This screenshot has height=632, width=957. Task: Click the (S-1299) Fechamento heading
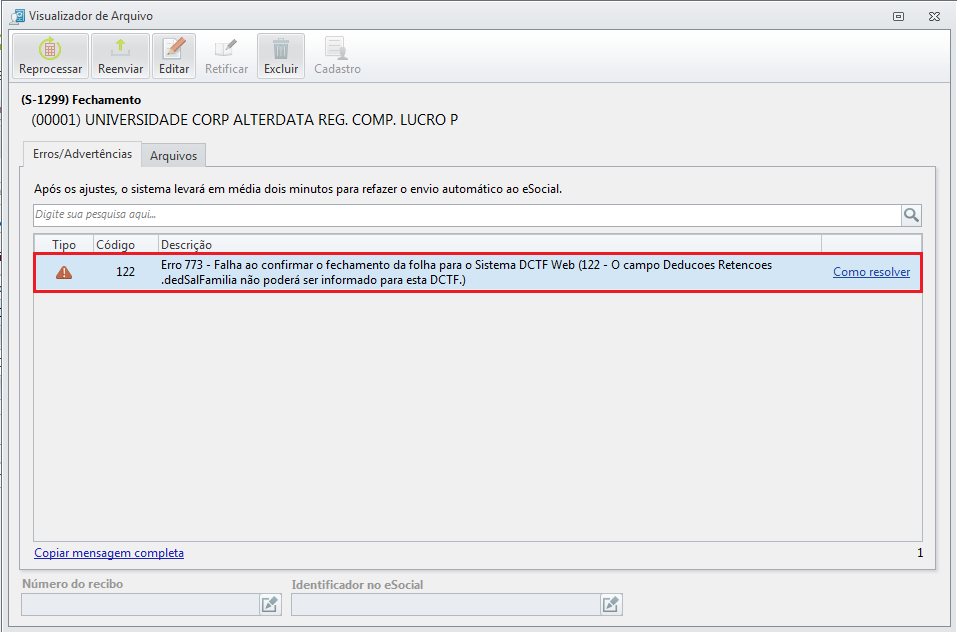point(81,100)
